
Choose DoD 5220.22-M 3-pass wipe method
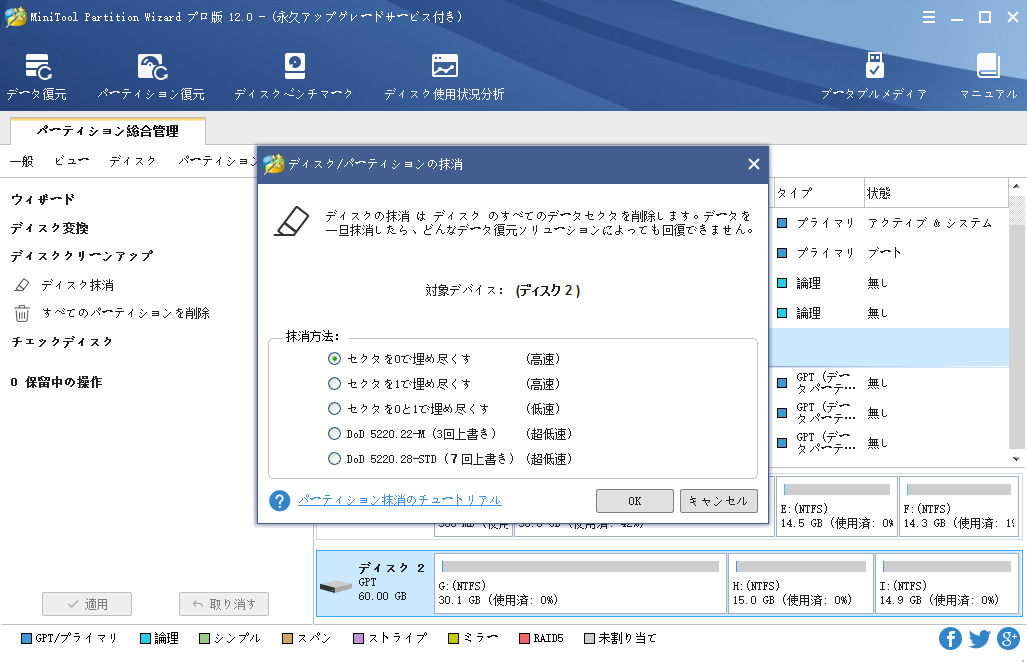(x=335, y=434)
